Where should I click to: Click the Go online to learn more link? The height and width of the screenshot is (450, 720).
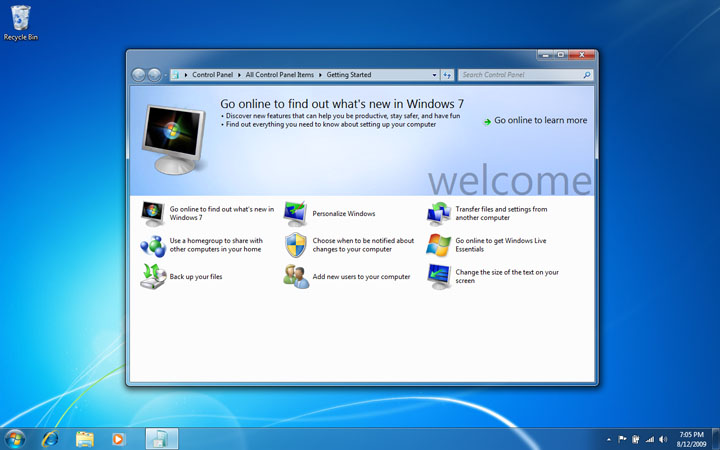540,120
